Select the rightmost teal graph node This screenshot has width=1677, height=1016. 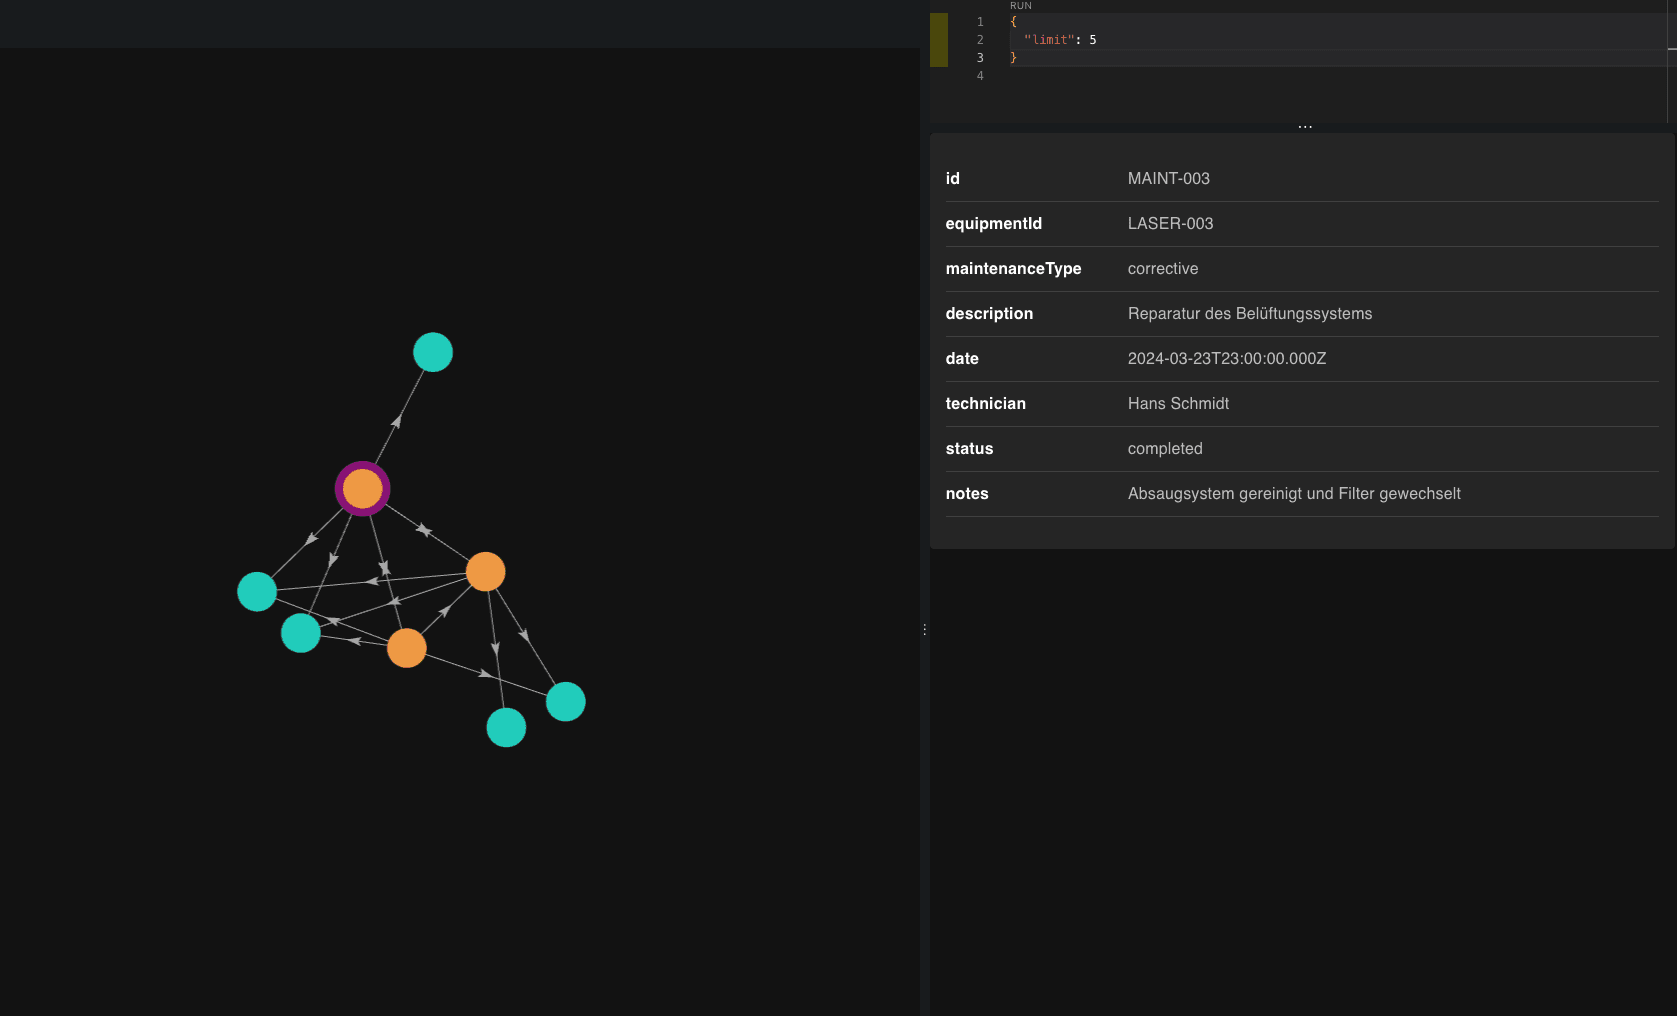point(566,702)
